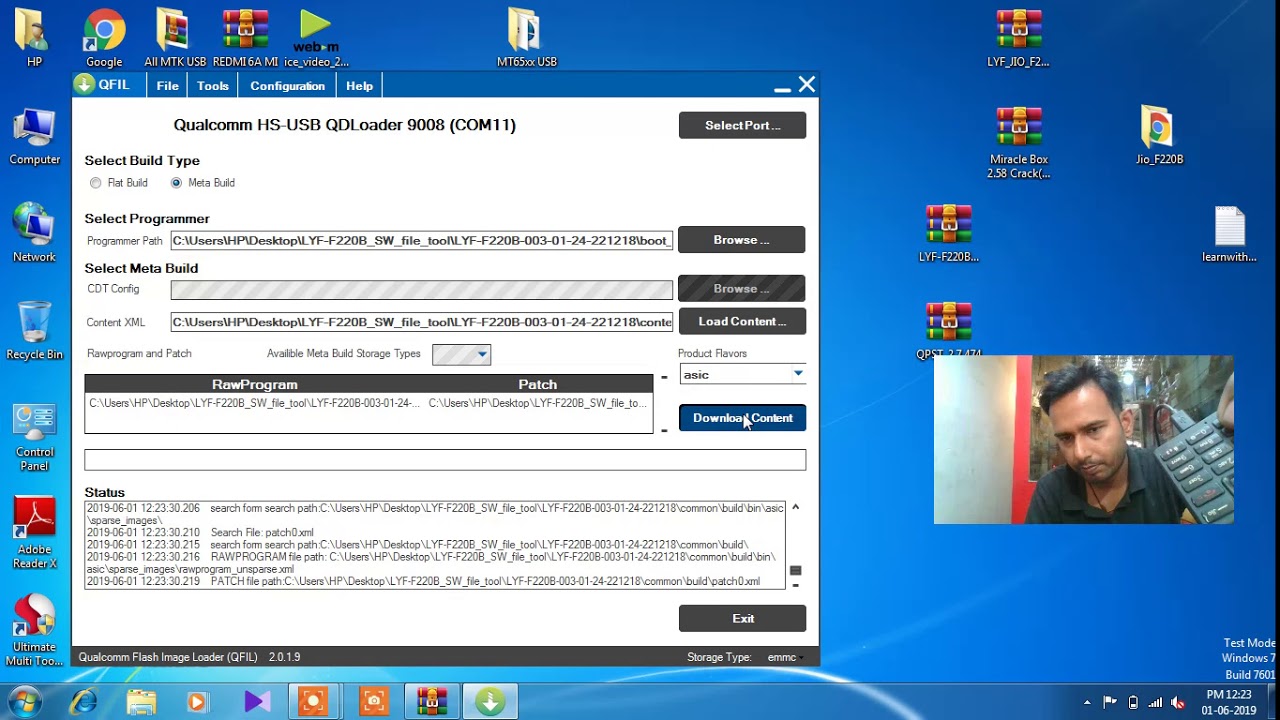Select the LYF_JIO_F2 archive on desktop

pyautogui.click(x=1018, y=38)
